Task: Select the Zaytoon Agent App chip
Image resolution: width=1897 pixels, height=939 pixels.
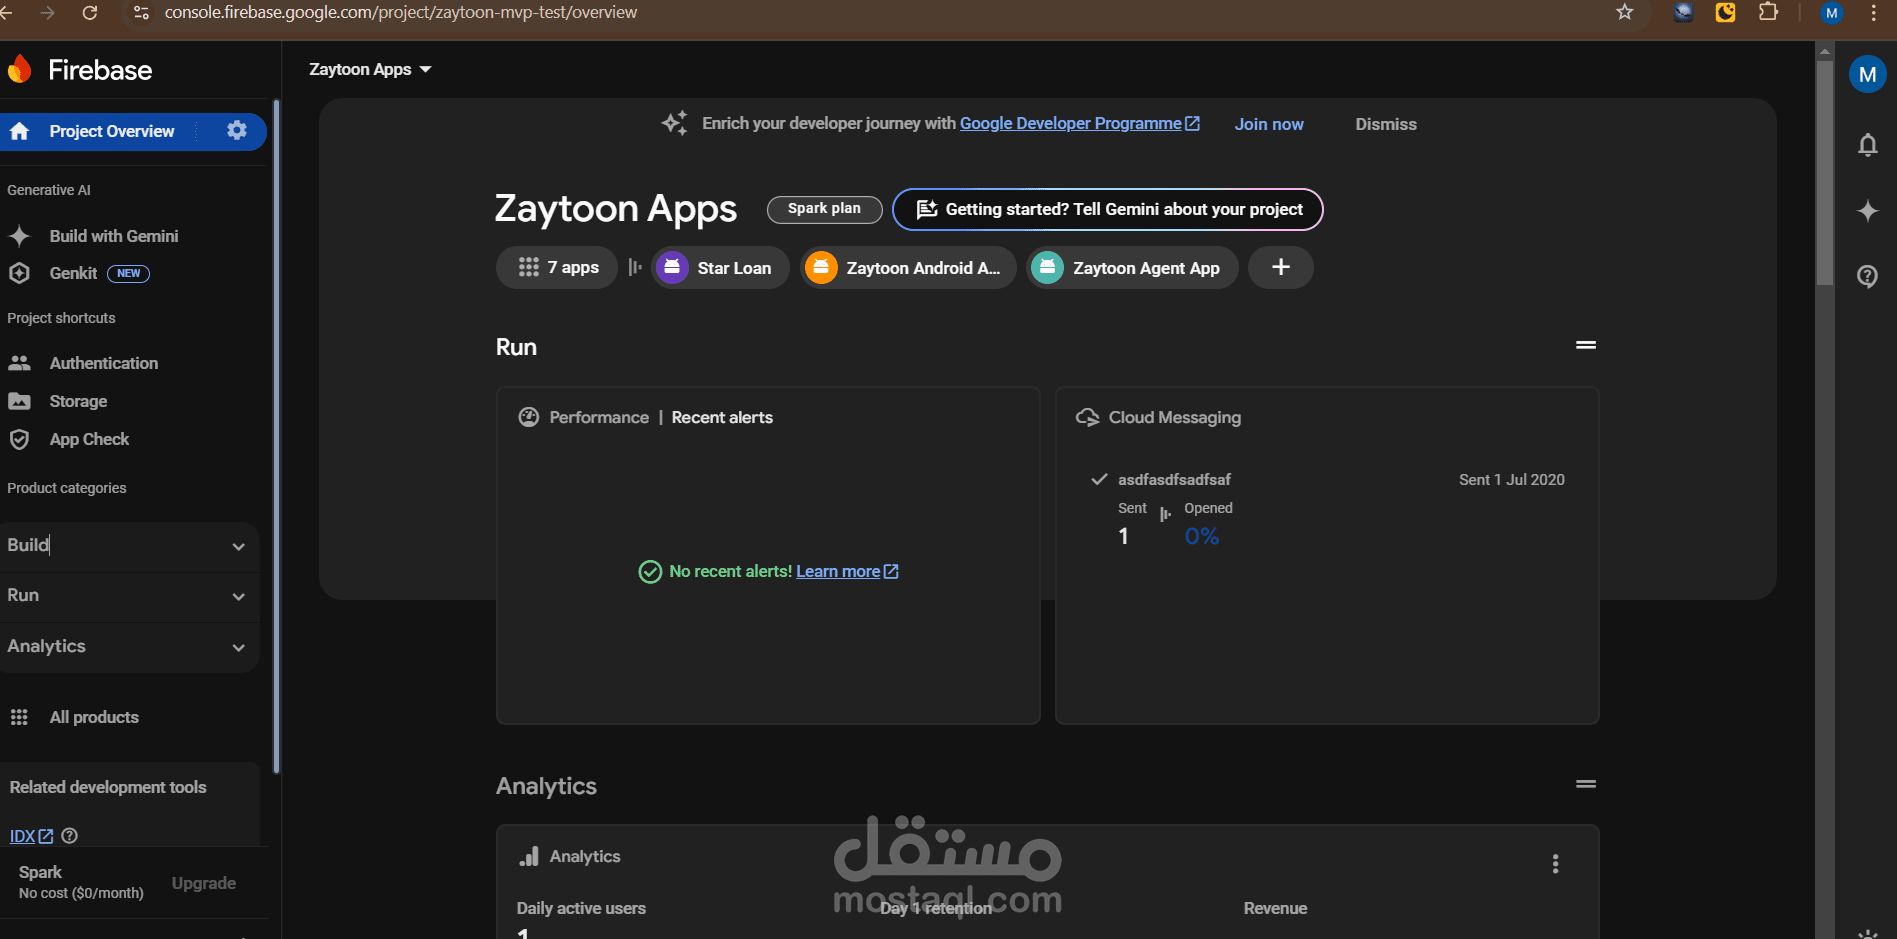Action: [1132, 267]
